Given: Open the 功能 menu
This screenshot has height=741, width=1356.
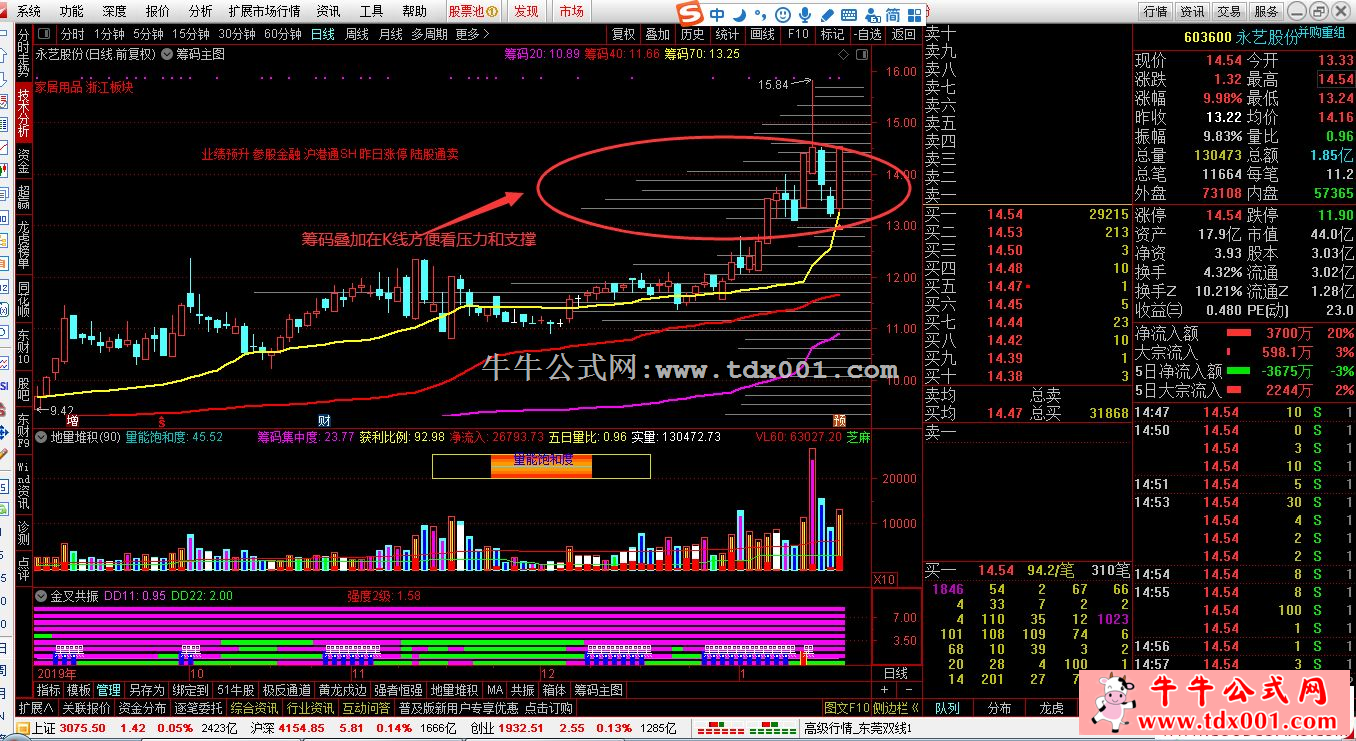Looking at the screenshot, I should tap(72, 11).
